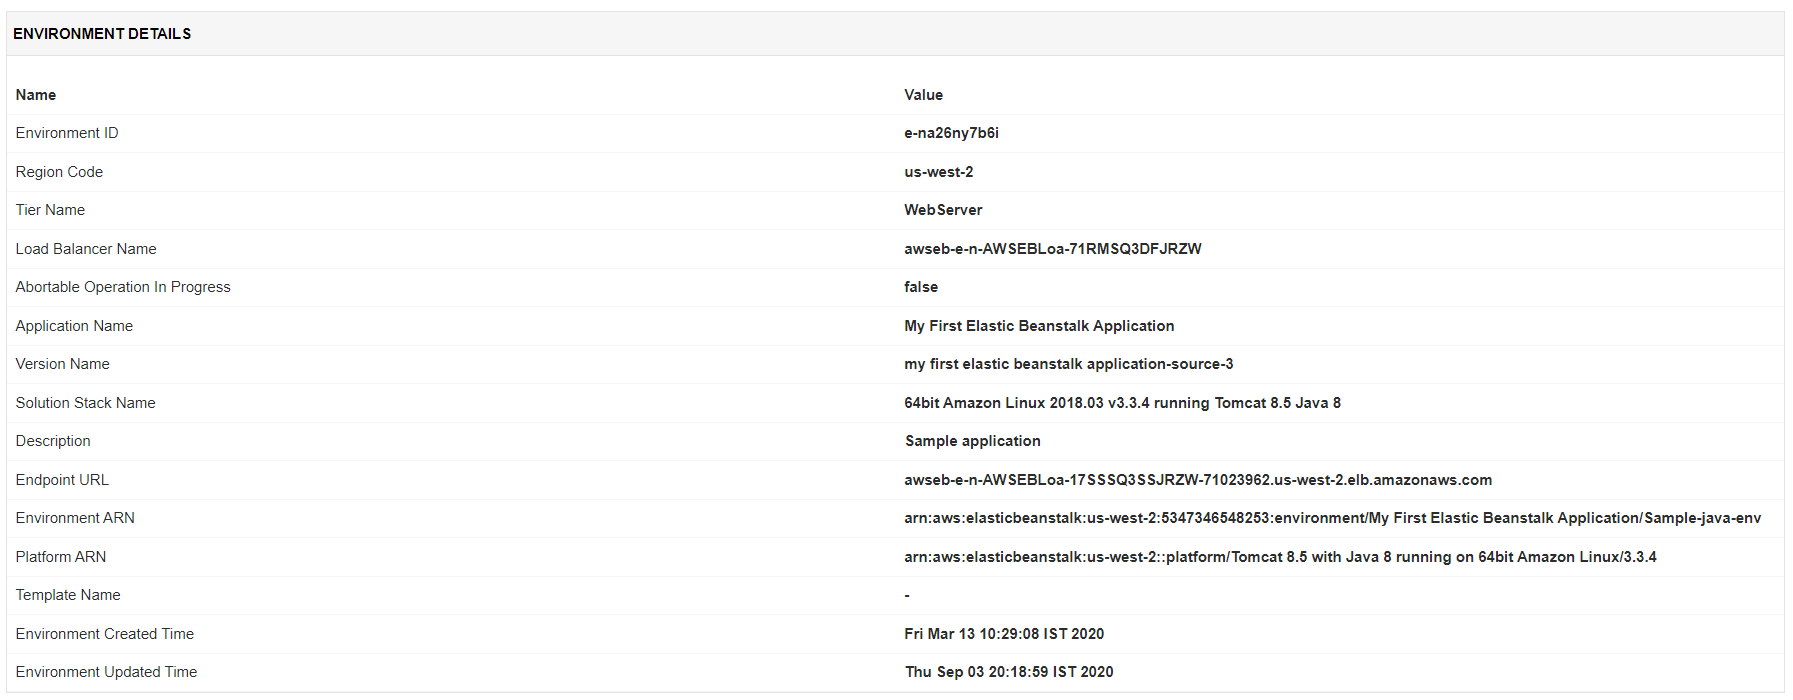This screenshot has height=700, width=1793.
Task: Click the Application Name row label
Action: pyautogui.click(x=74, y=326)
